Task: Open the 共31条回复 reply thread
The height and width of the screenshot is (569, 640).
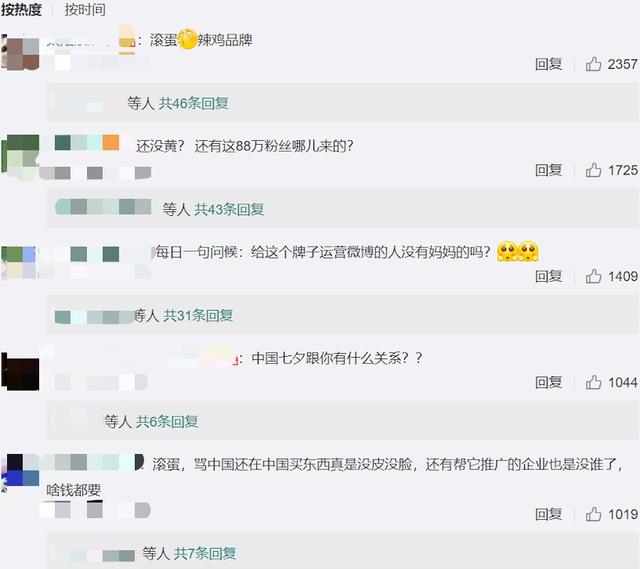Action: click(x=198, y=315)
